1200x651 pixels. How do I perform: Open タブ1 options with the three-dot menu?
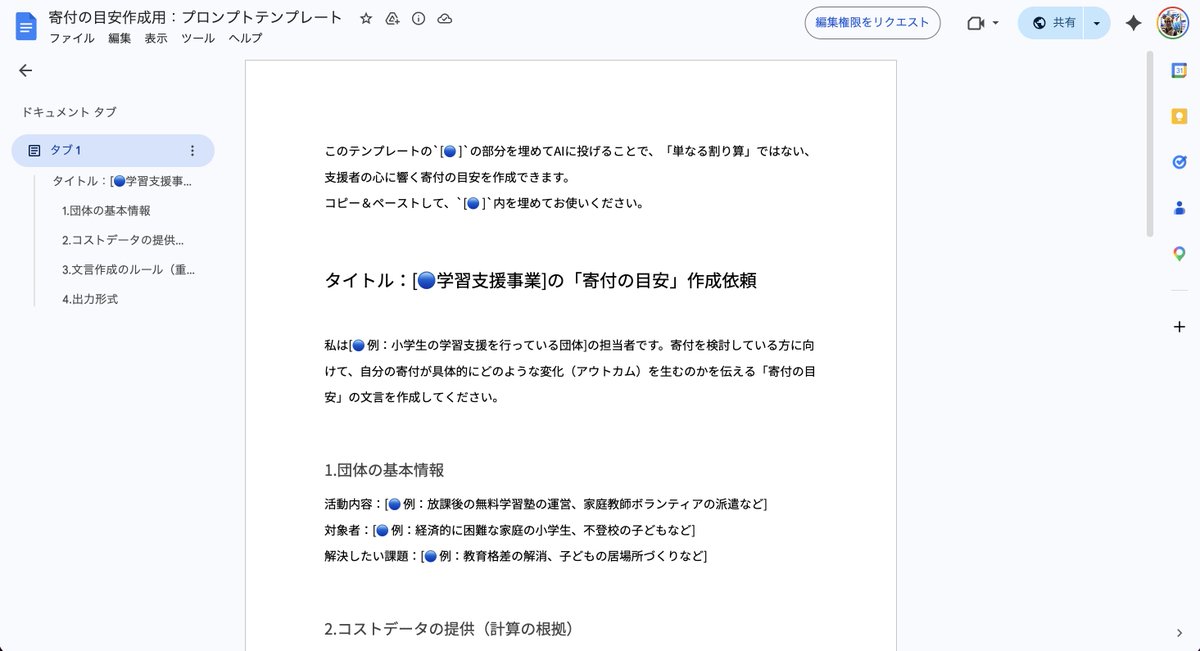point(193,149)
